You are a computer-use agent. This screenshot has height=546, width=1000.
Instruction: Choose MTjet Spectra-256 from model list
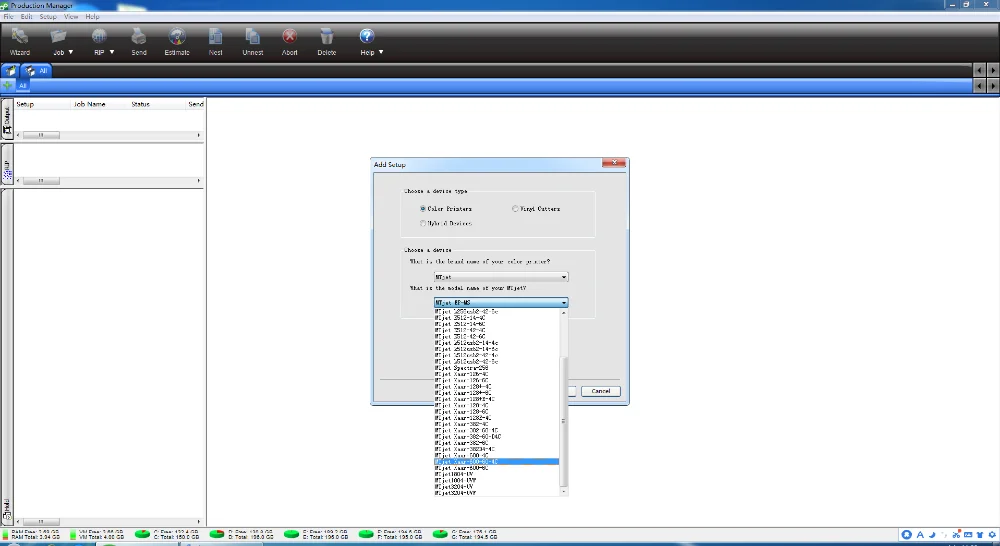[496, 368]
